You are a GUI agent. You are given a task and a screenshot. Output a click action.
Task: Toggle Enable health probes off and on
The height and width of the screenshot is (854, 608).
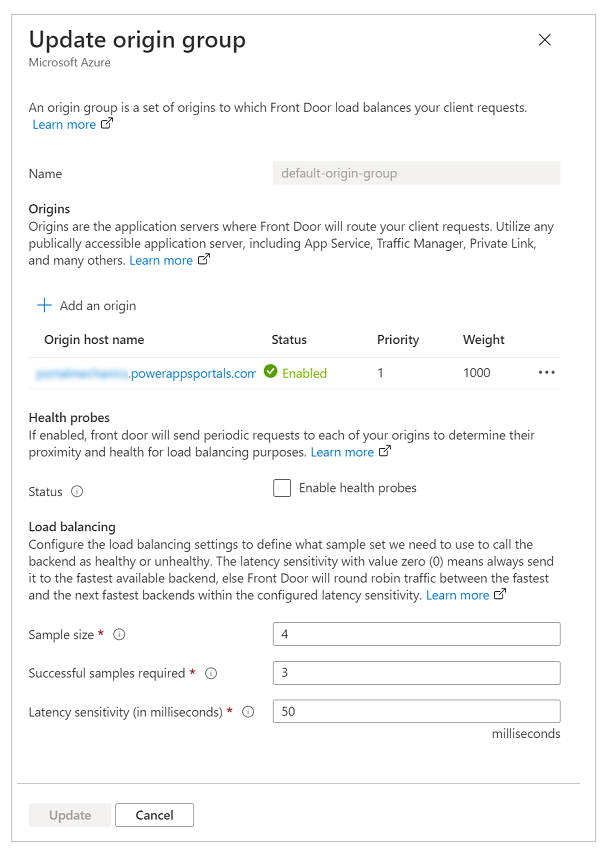pyautogui.click(x=281, y=488)
